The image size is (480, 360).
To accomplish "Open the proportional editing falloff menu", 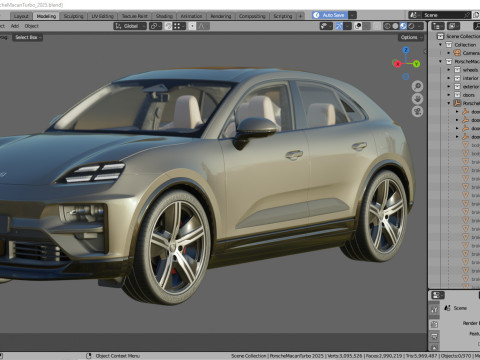I will [x=203, y=26].
